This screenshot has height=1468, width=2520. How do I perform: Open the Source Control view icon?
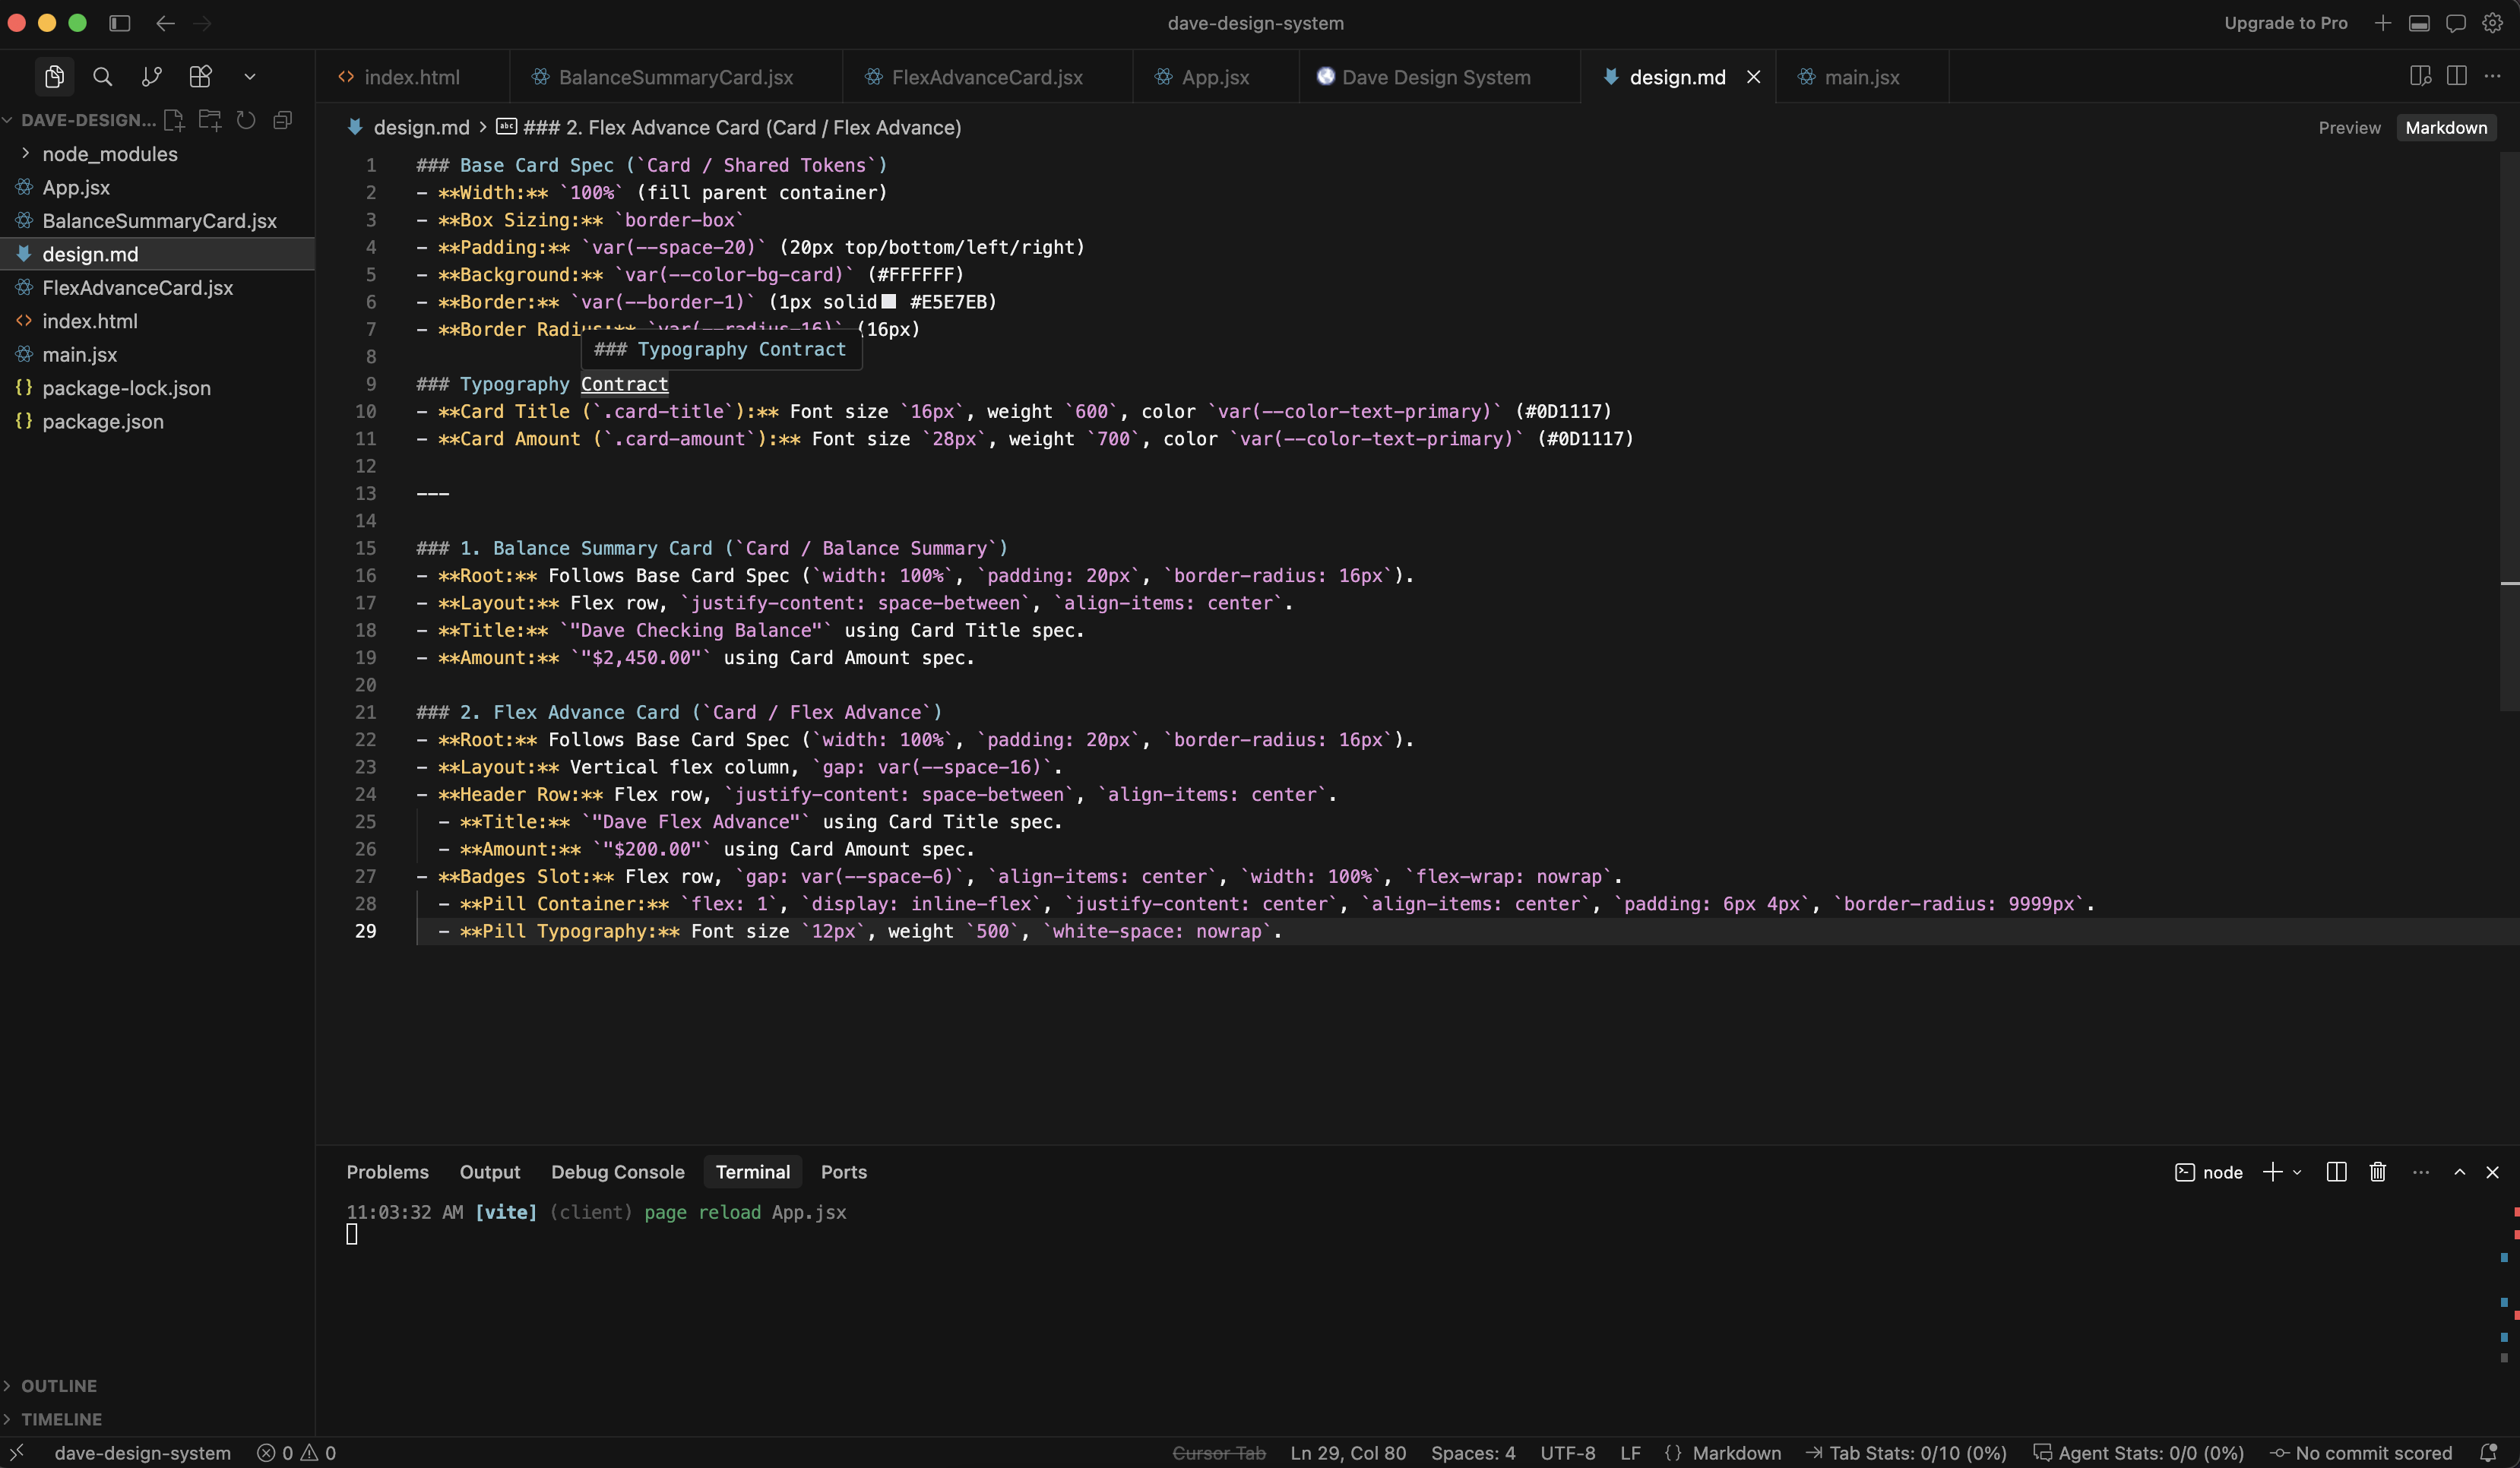(x=152, y=76)
